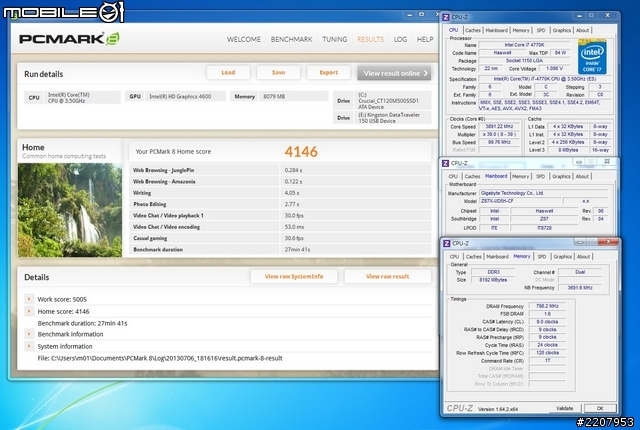
Task: Open the HELP tab
Action: pyautogui.click(x=425, y=40)
